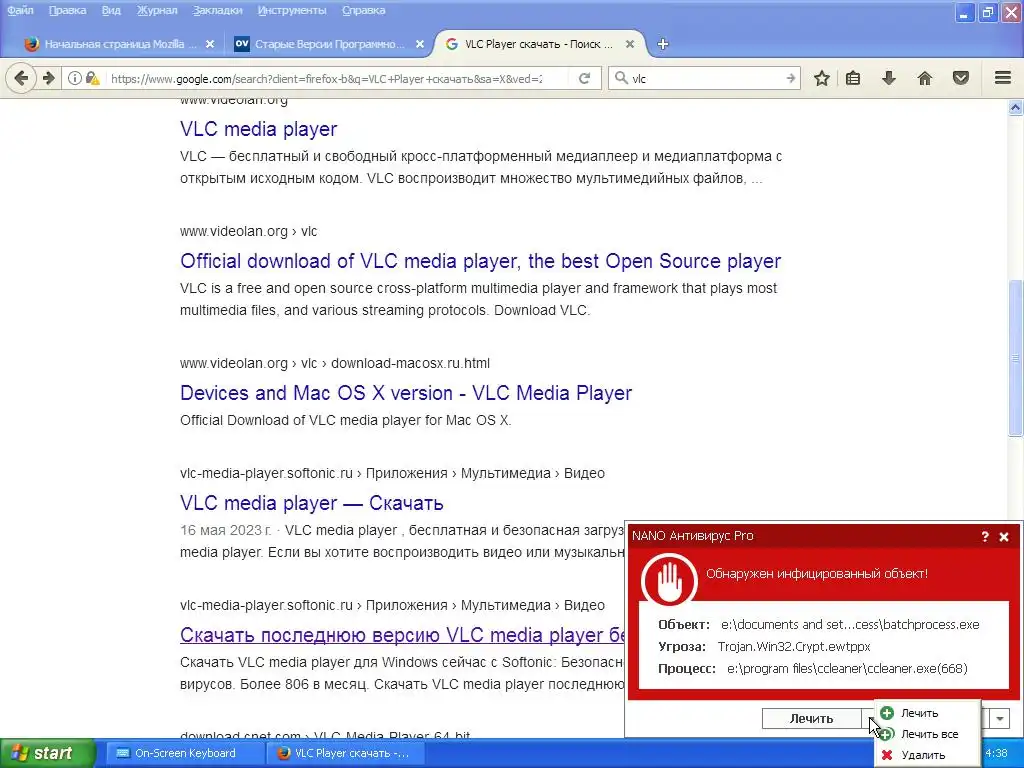Open the Firefox hamburger menu
This screenshot has width=1024, height=768.
pyautogui.click(x=1003, y=78)
